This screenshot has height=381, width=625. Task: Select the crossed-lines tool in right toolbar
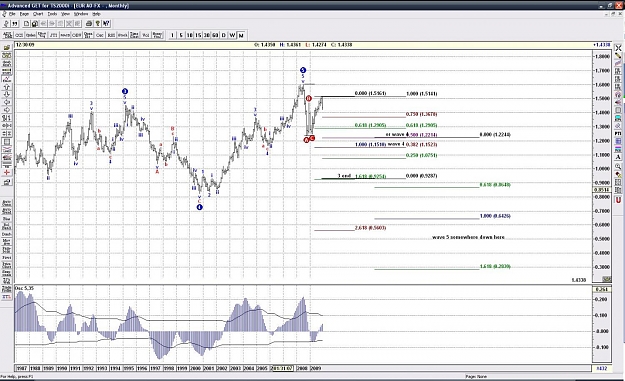click(x=618, y=48)
